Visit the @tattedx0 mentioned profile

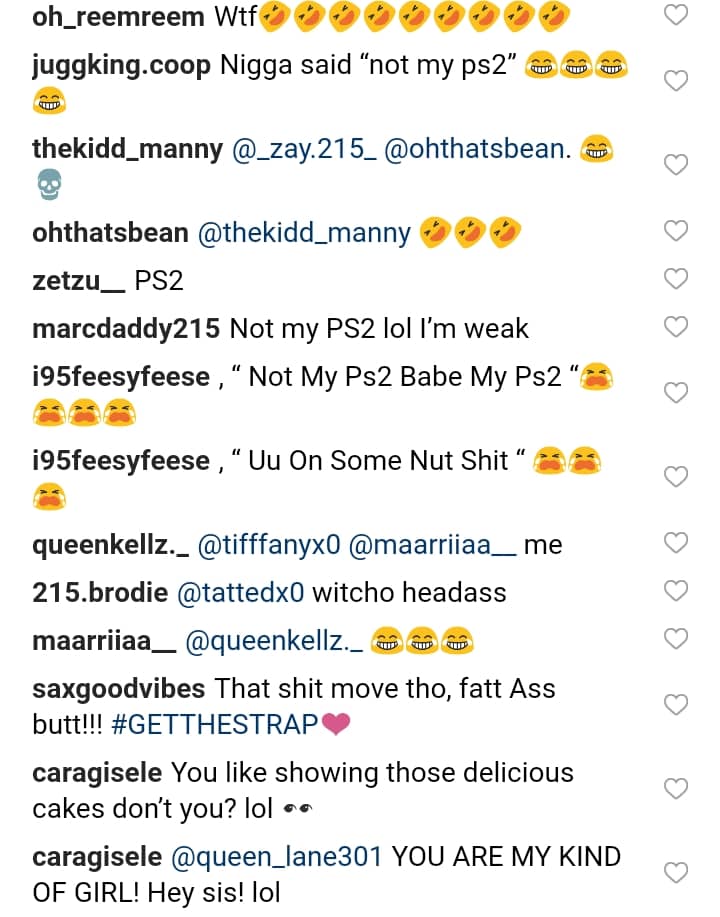241,592
